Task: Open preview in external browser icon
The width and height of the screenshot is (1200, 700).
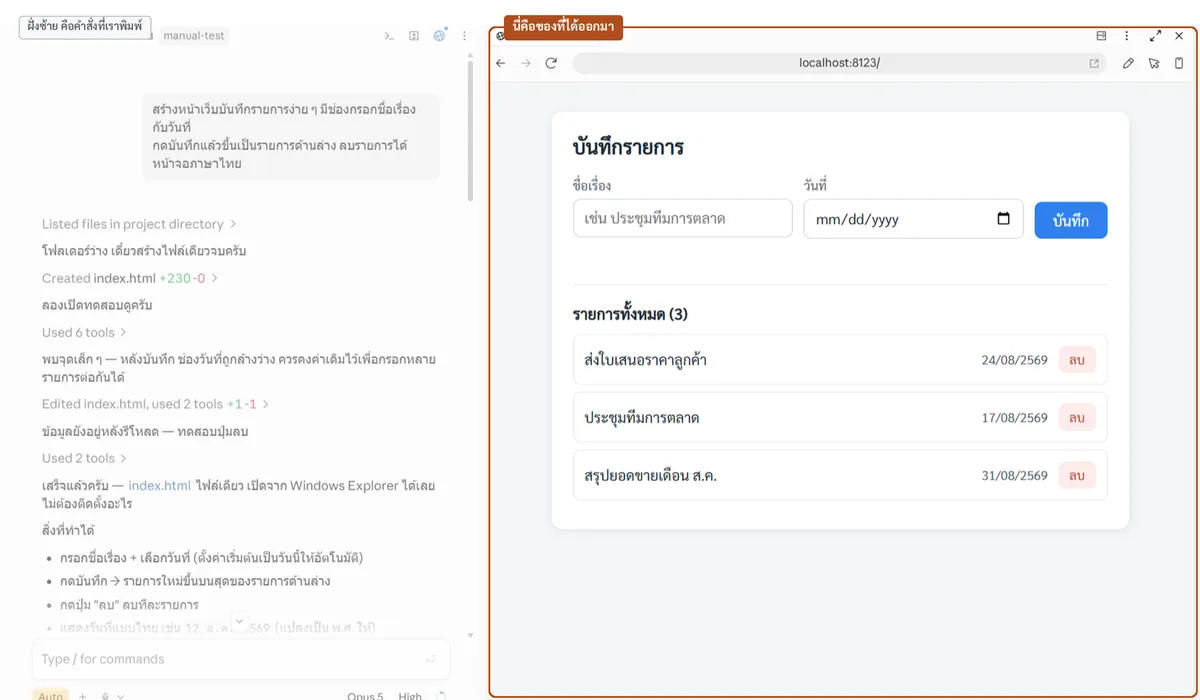Action: pos(1094,63)
